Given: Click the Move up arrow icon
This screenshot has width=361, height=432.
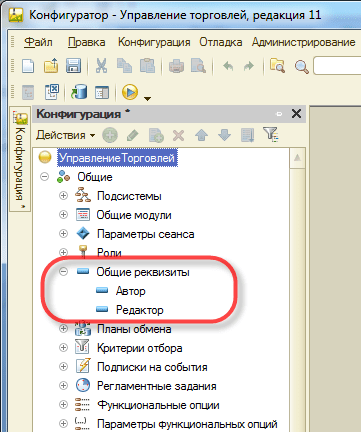Looking at the screenshot, I should coord(201,135).
